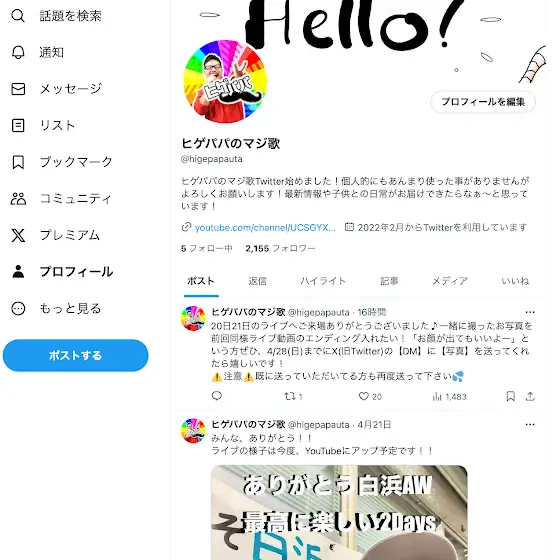Repost the first post via retweet icon
The image size is (560, 560).
pyautogui.click(x=290, y=396)
